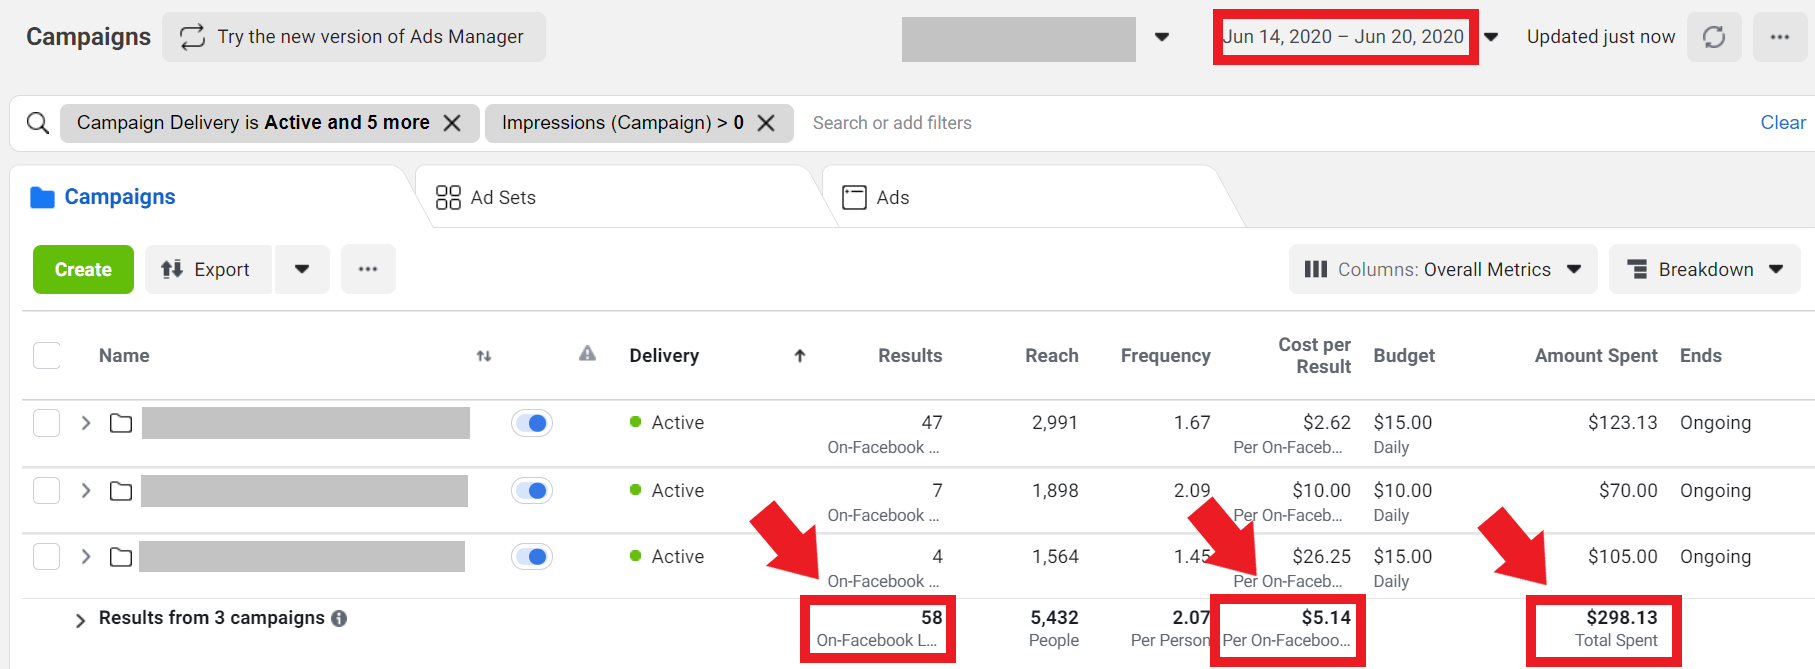
Task: Click the warning triangle column icon
Action: pos(587,354)
